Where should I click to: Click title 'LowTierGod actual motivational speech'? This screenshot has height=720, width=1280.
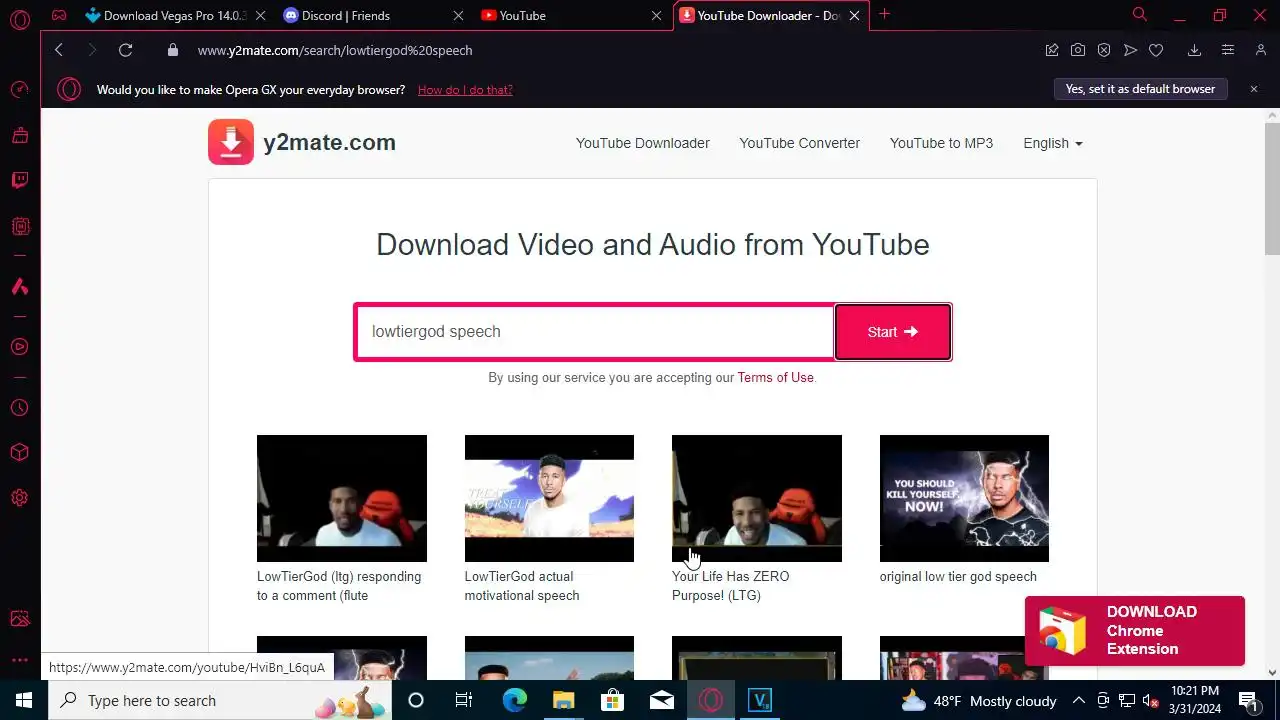coord(522,586)
